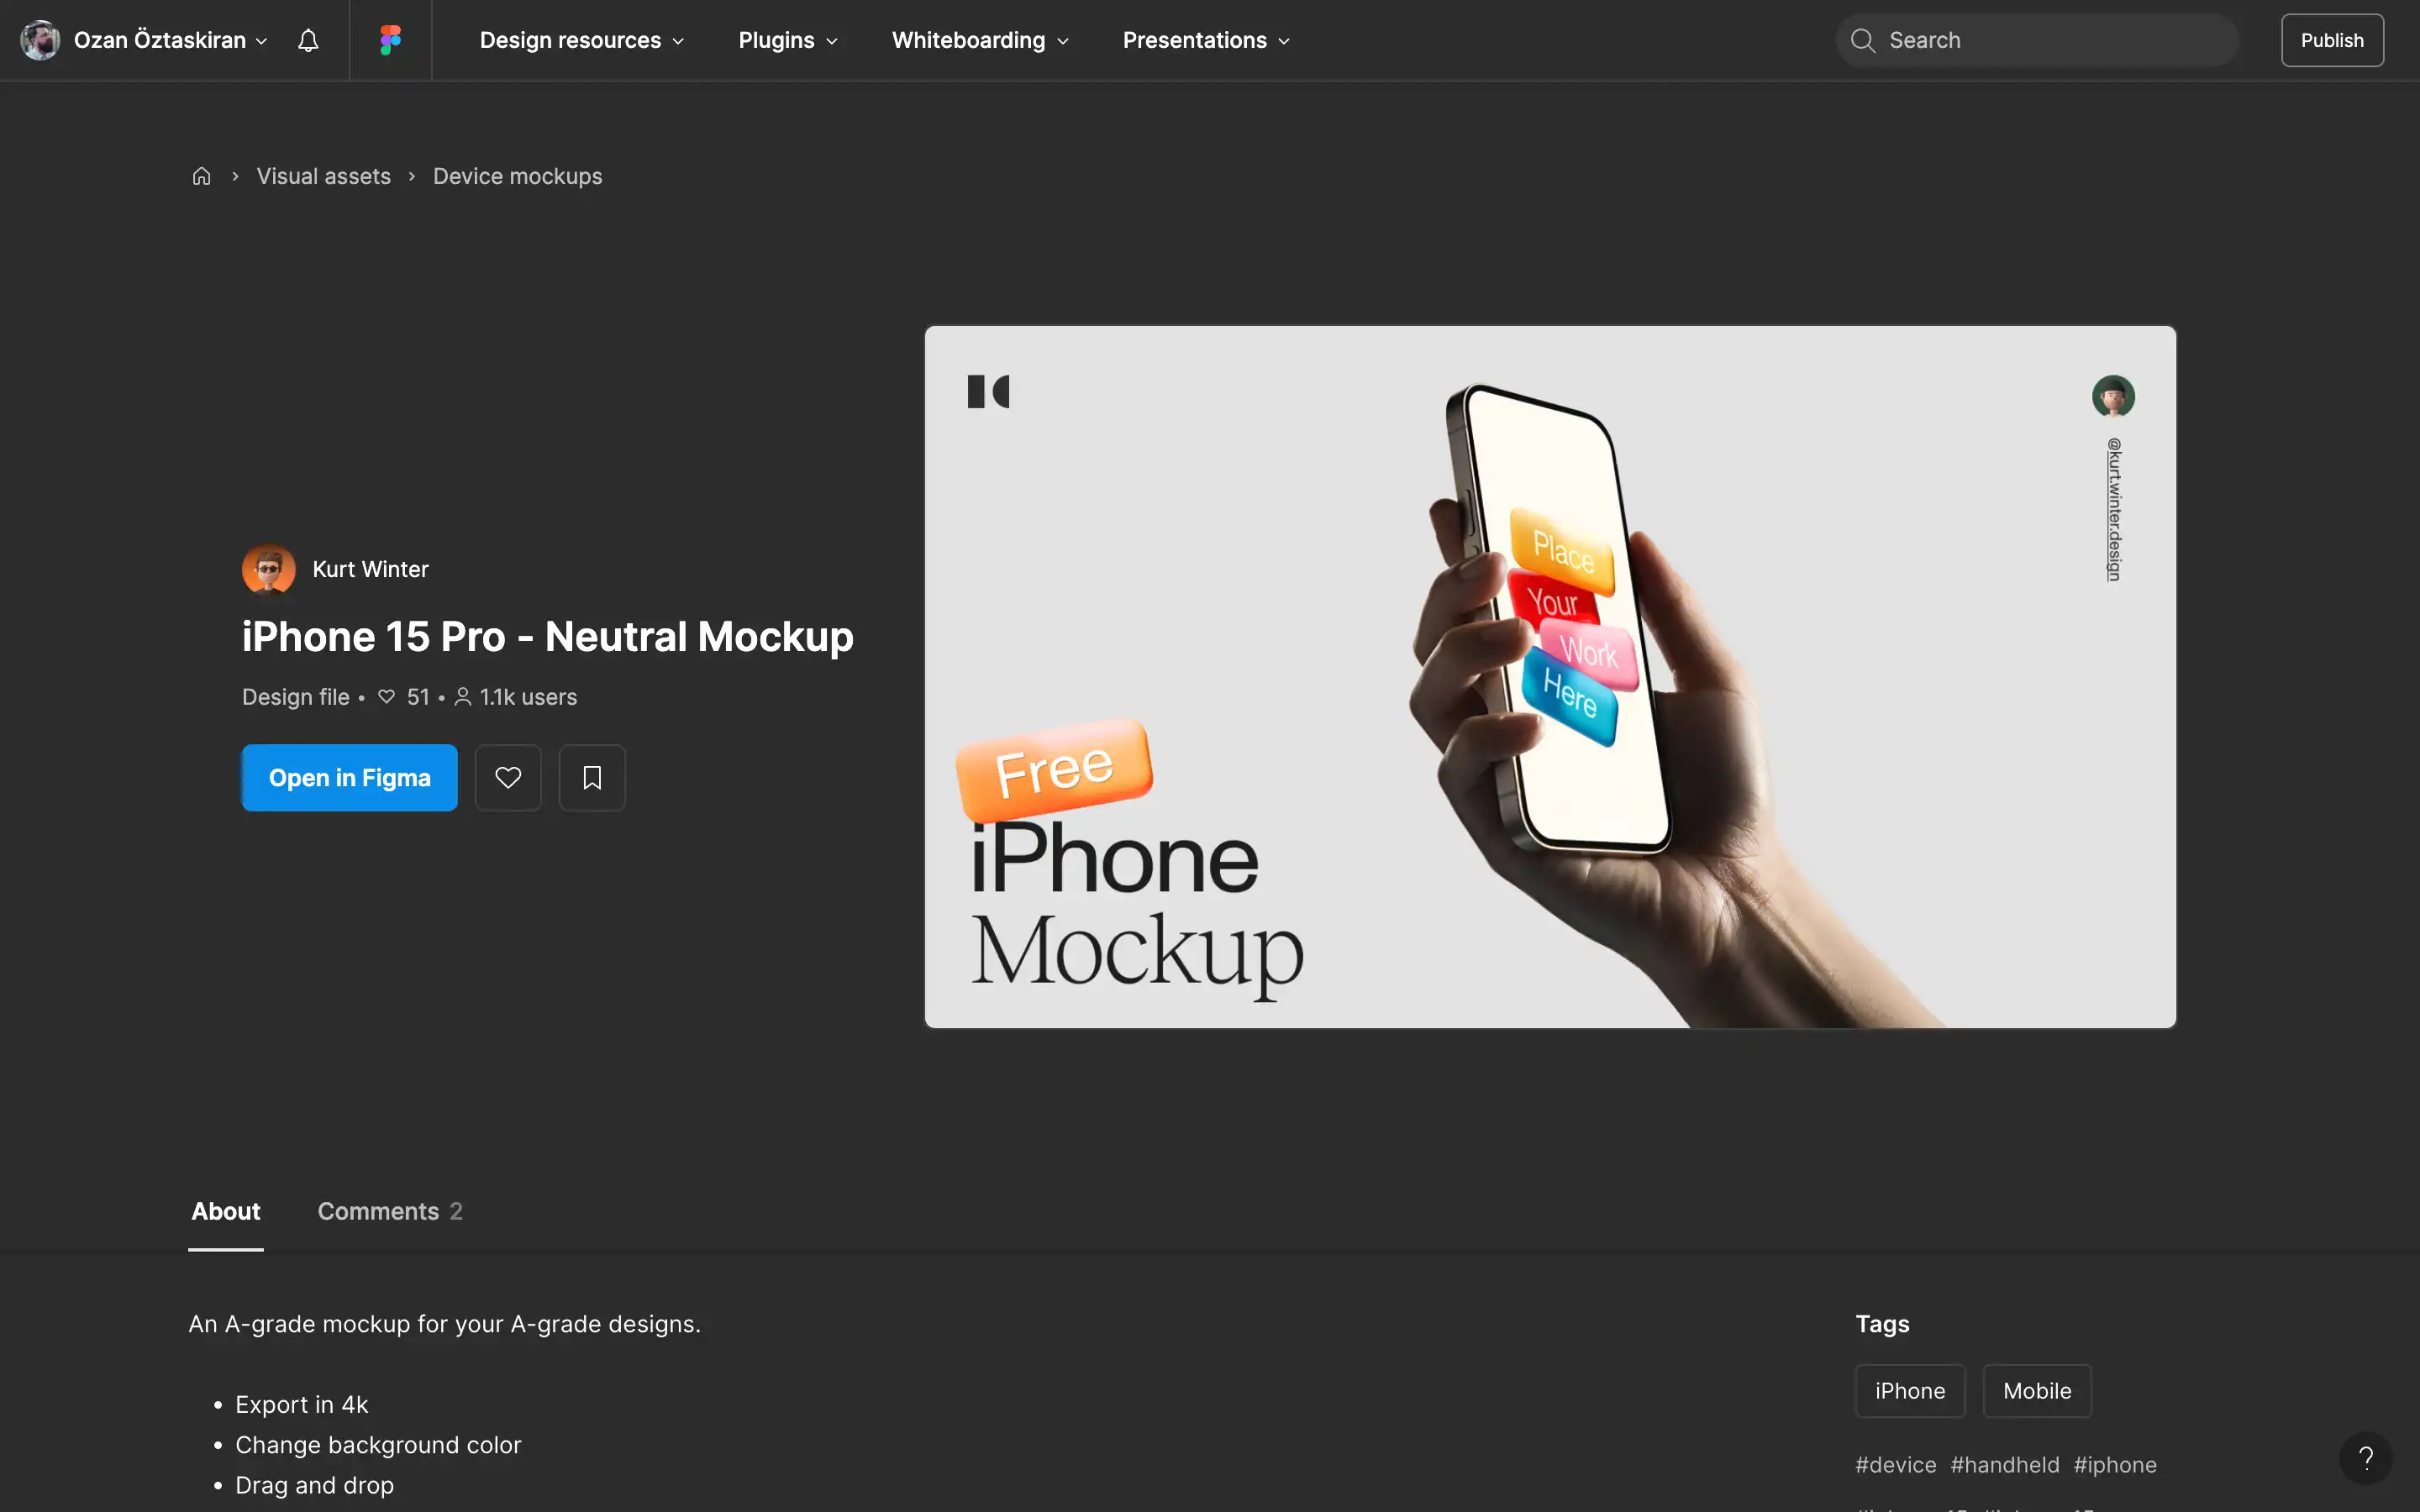Open Kurt Winter's profile name link
2420x1512 pixels.
point(370,569)
